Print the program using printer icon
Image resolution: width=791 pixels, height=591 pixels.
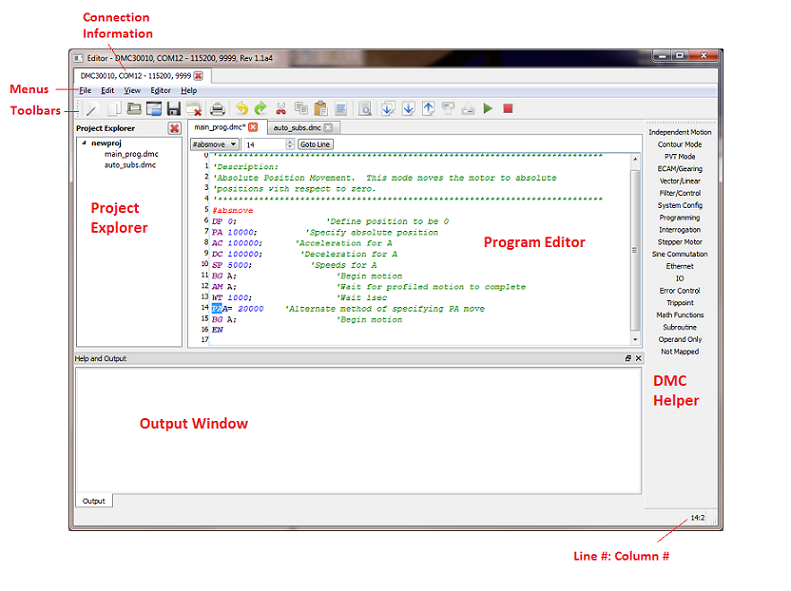point(217,109)
